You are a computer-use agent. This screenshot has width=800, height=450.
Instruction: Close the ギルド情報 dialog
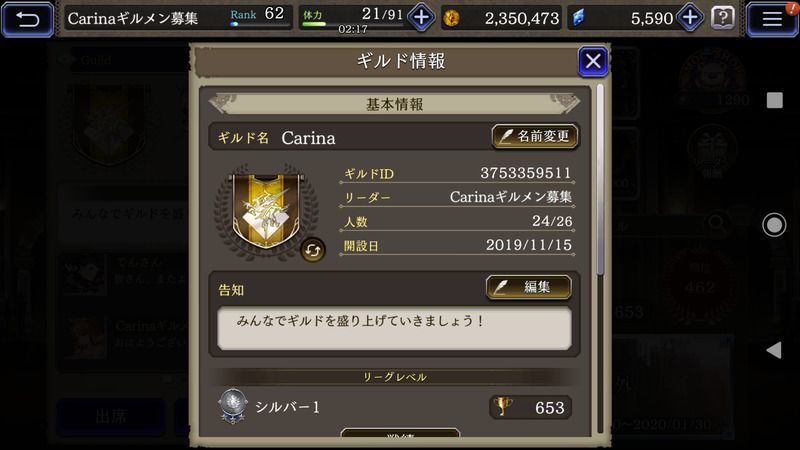point(593,61)
